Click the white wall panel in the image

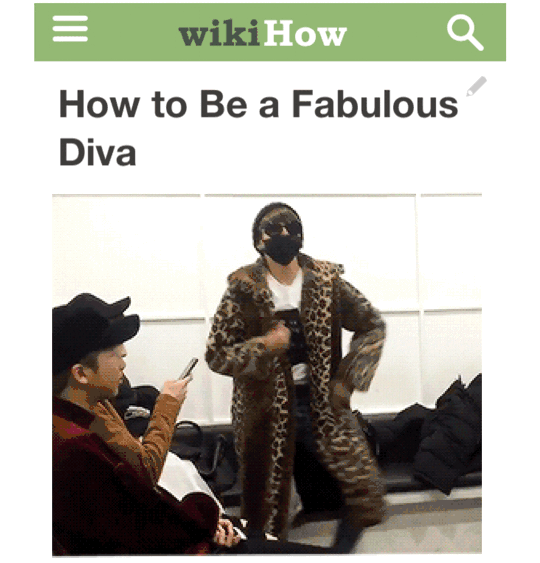point(129,251)
